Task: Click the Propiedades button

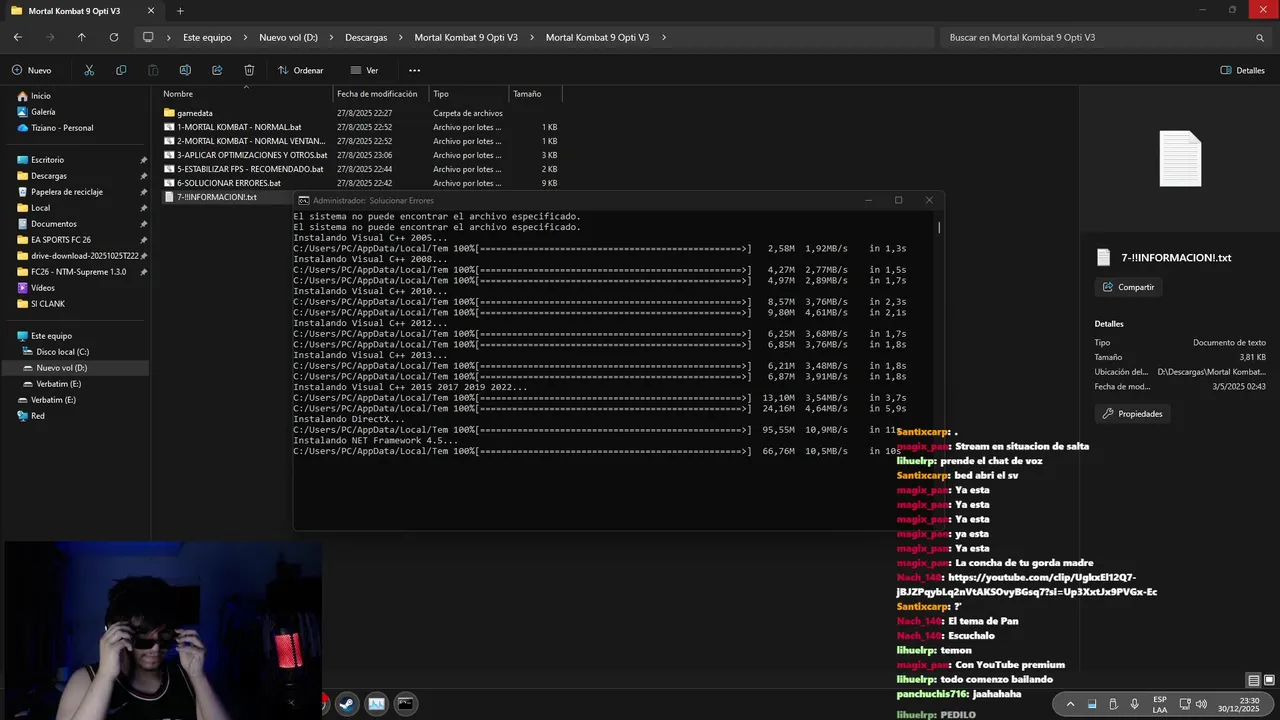Action: (1132, 413)
